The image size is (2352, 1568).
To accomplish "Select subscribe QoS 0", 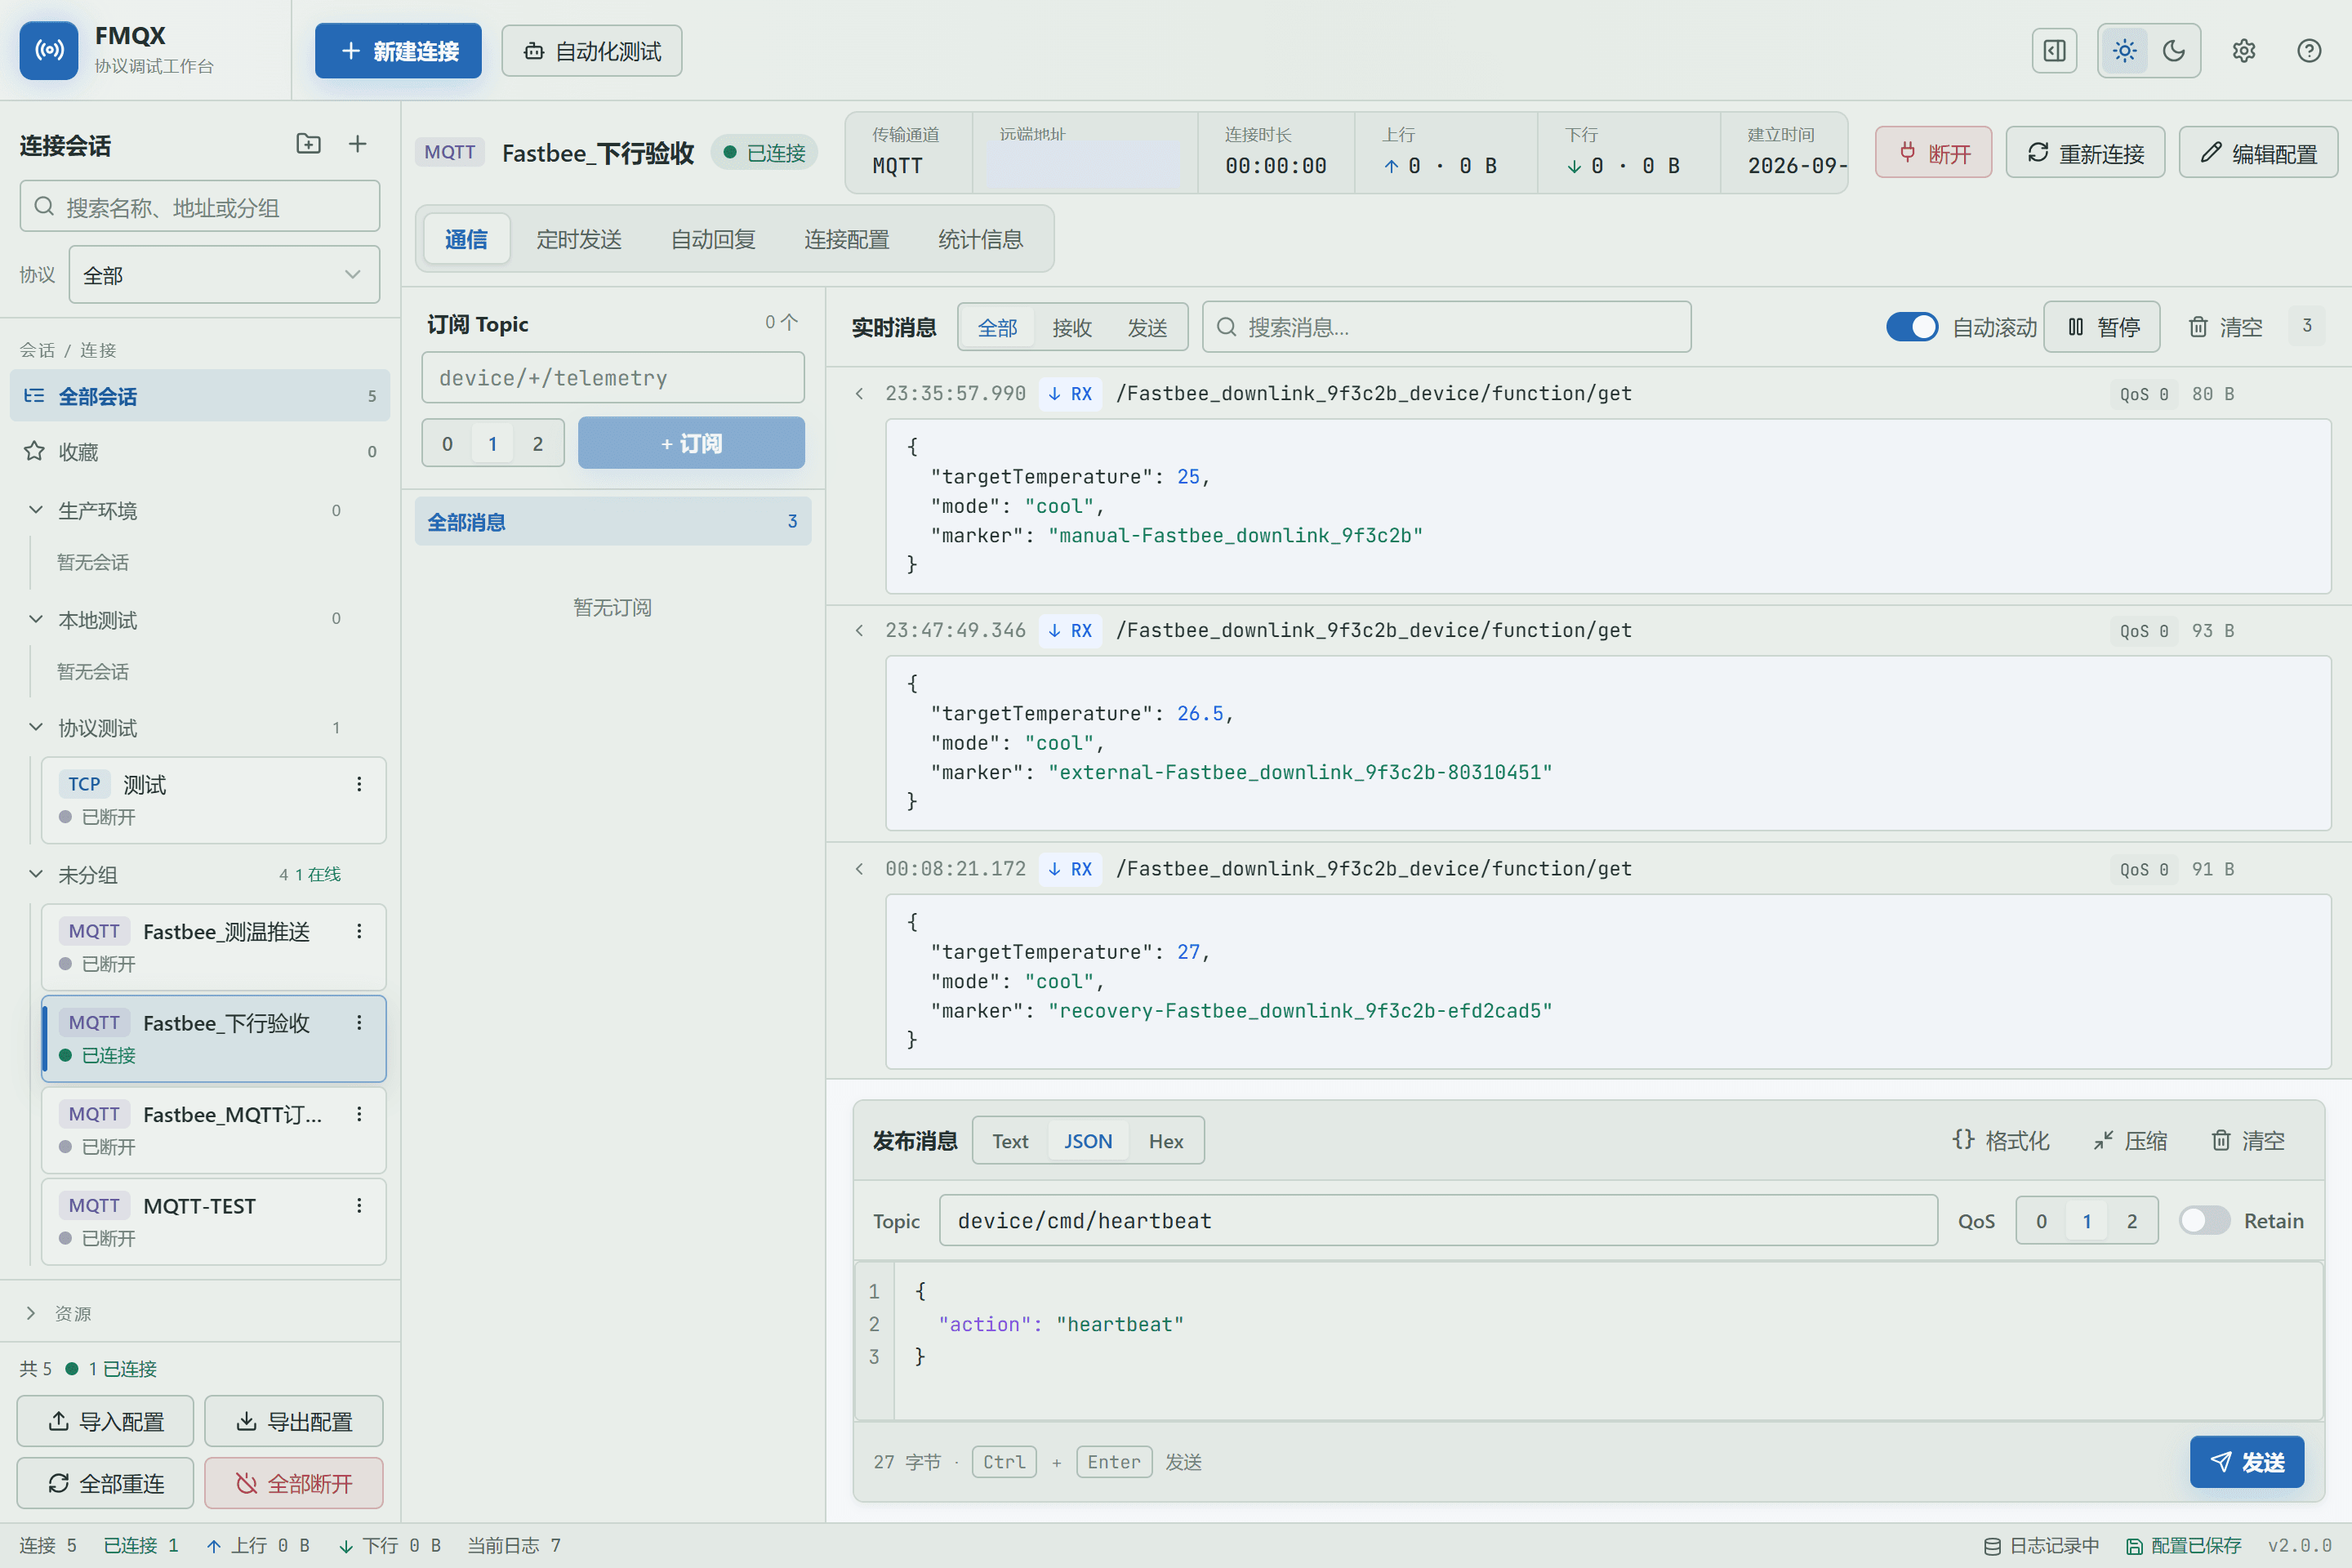I will coord(447,443).
